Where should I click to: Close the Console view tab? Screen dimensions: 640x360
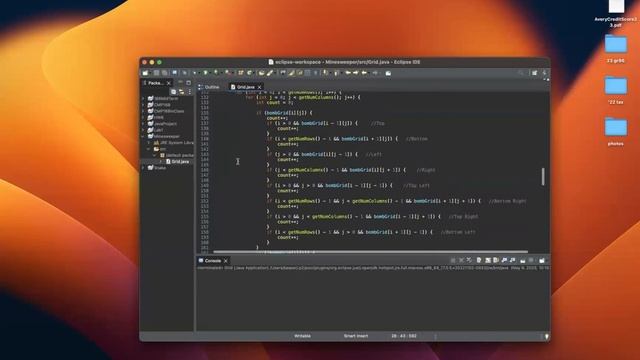point(226,260)
